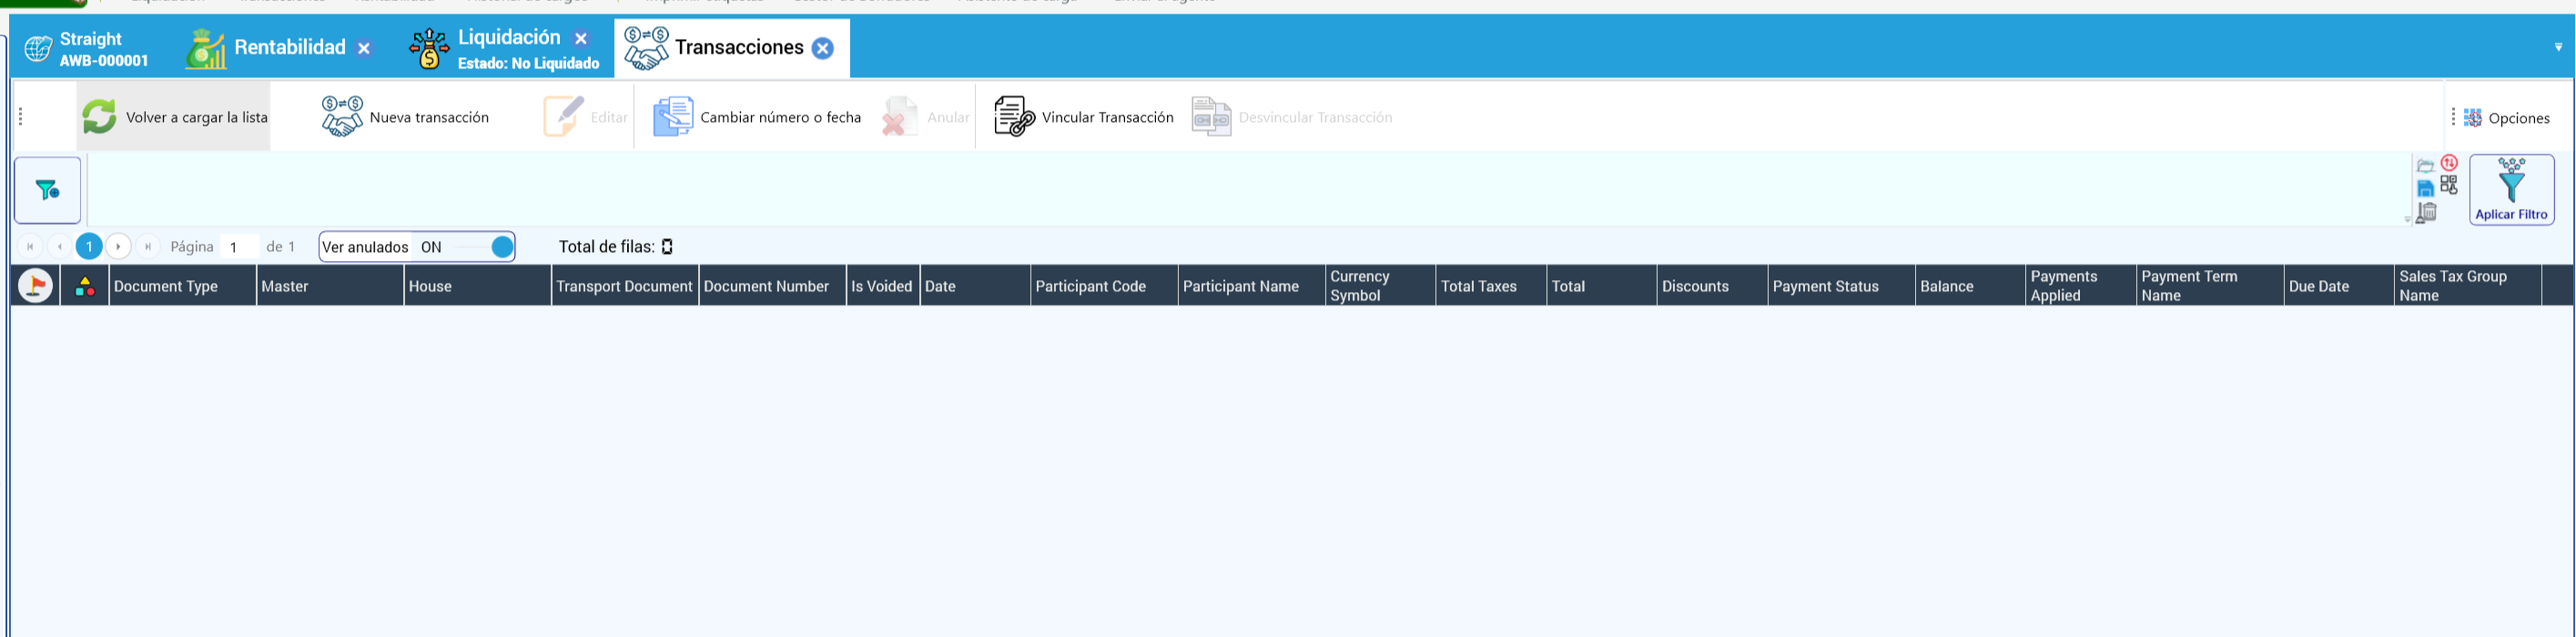2576x637 pixels.
Task: Expand the tab overflow arrow in blue bar
Action: 2559,47
